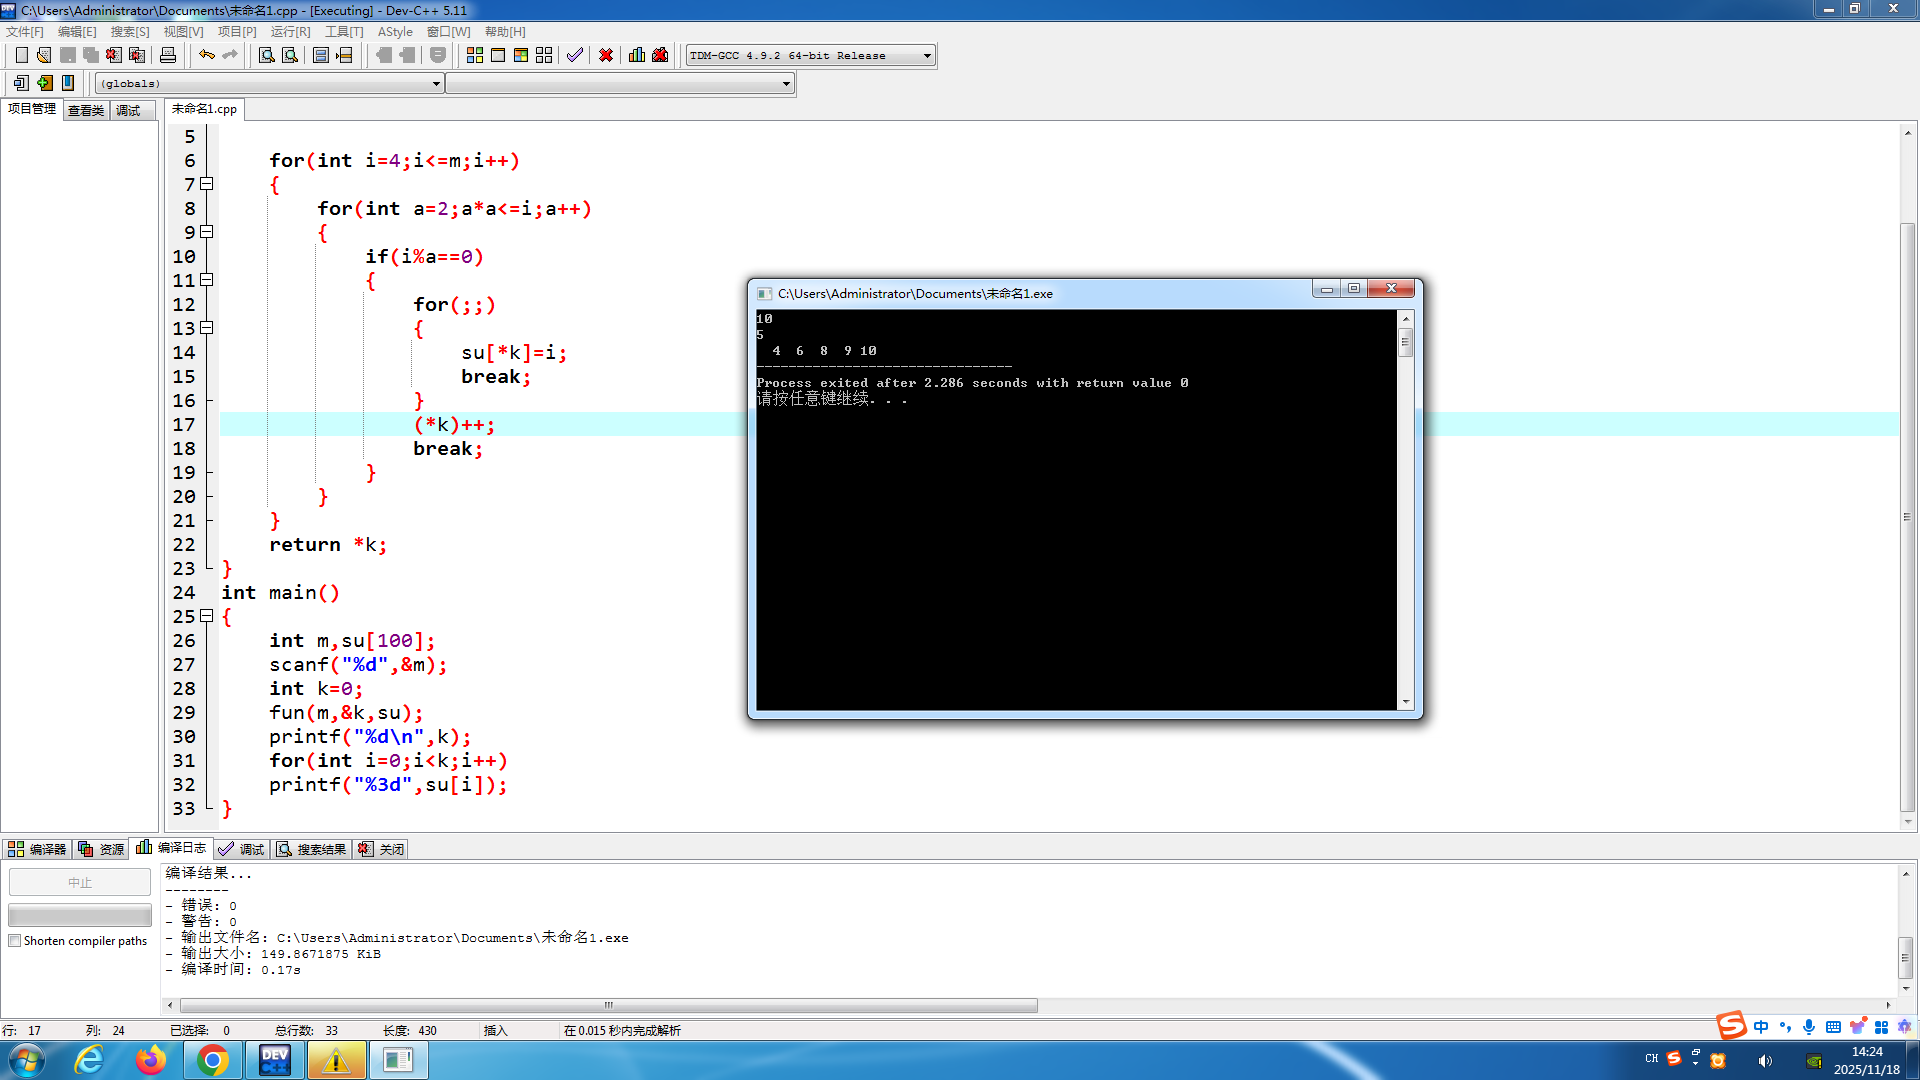Switch to the 查看类 sidebar tab
The height and width of the screenshot is (1080, 1920).
click(86, 110)
